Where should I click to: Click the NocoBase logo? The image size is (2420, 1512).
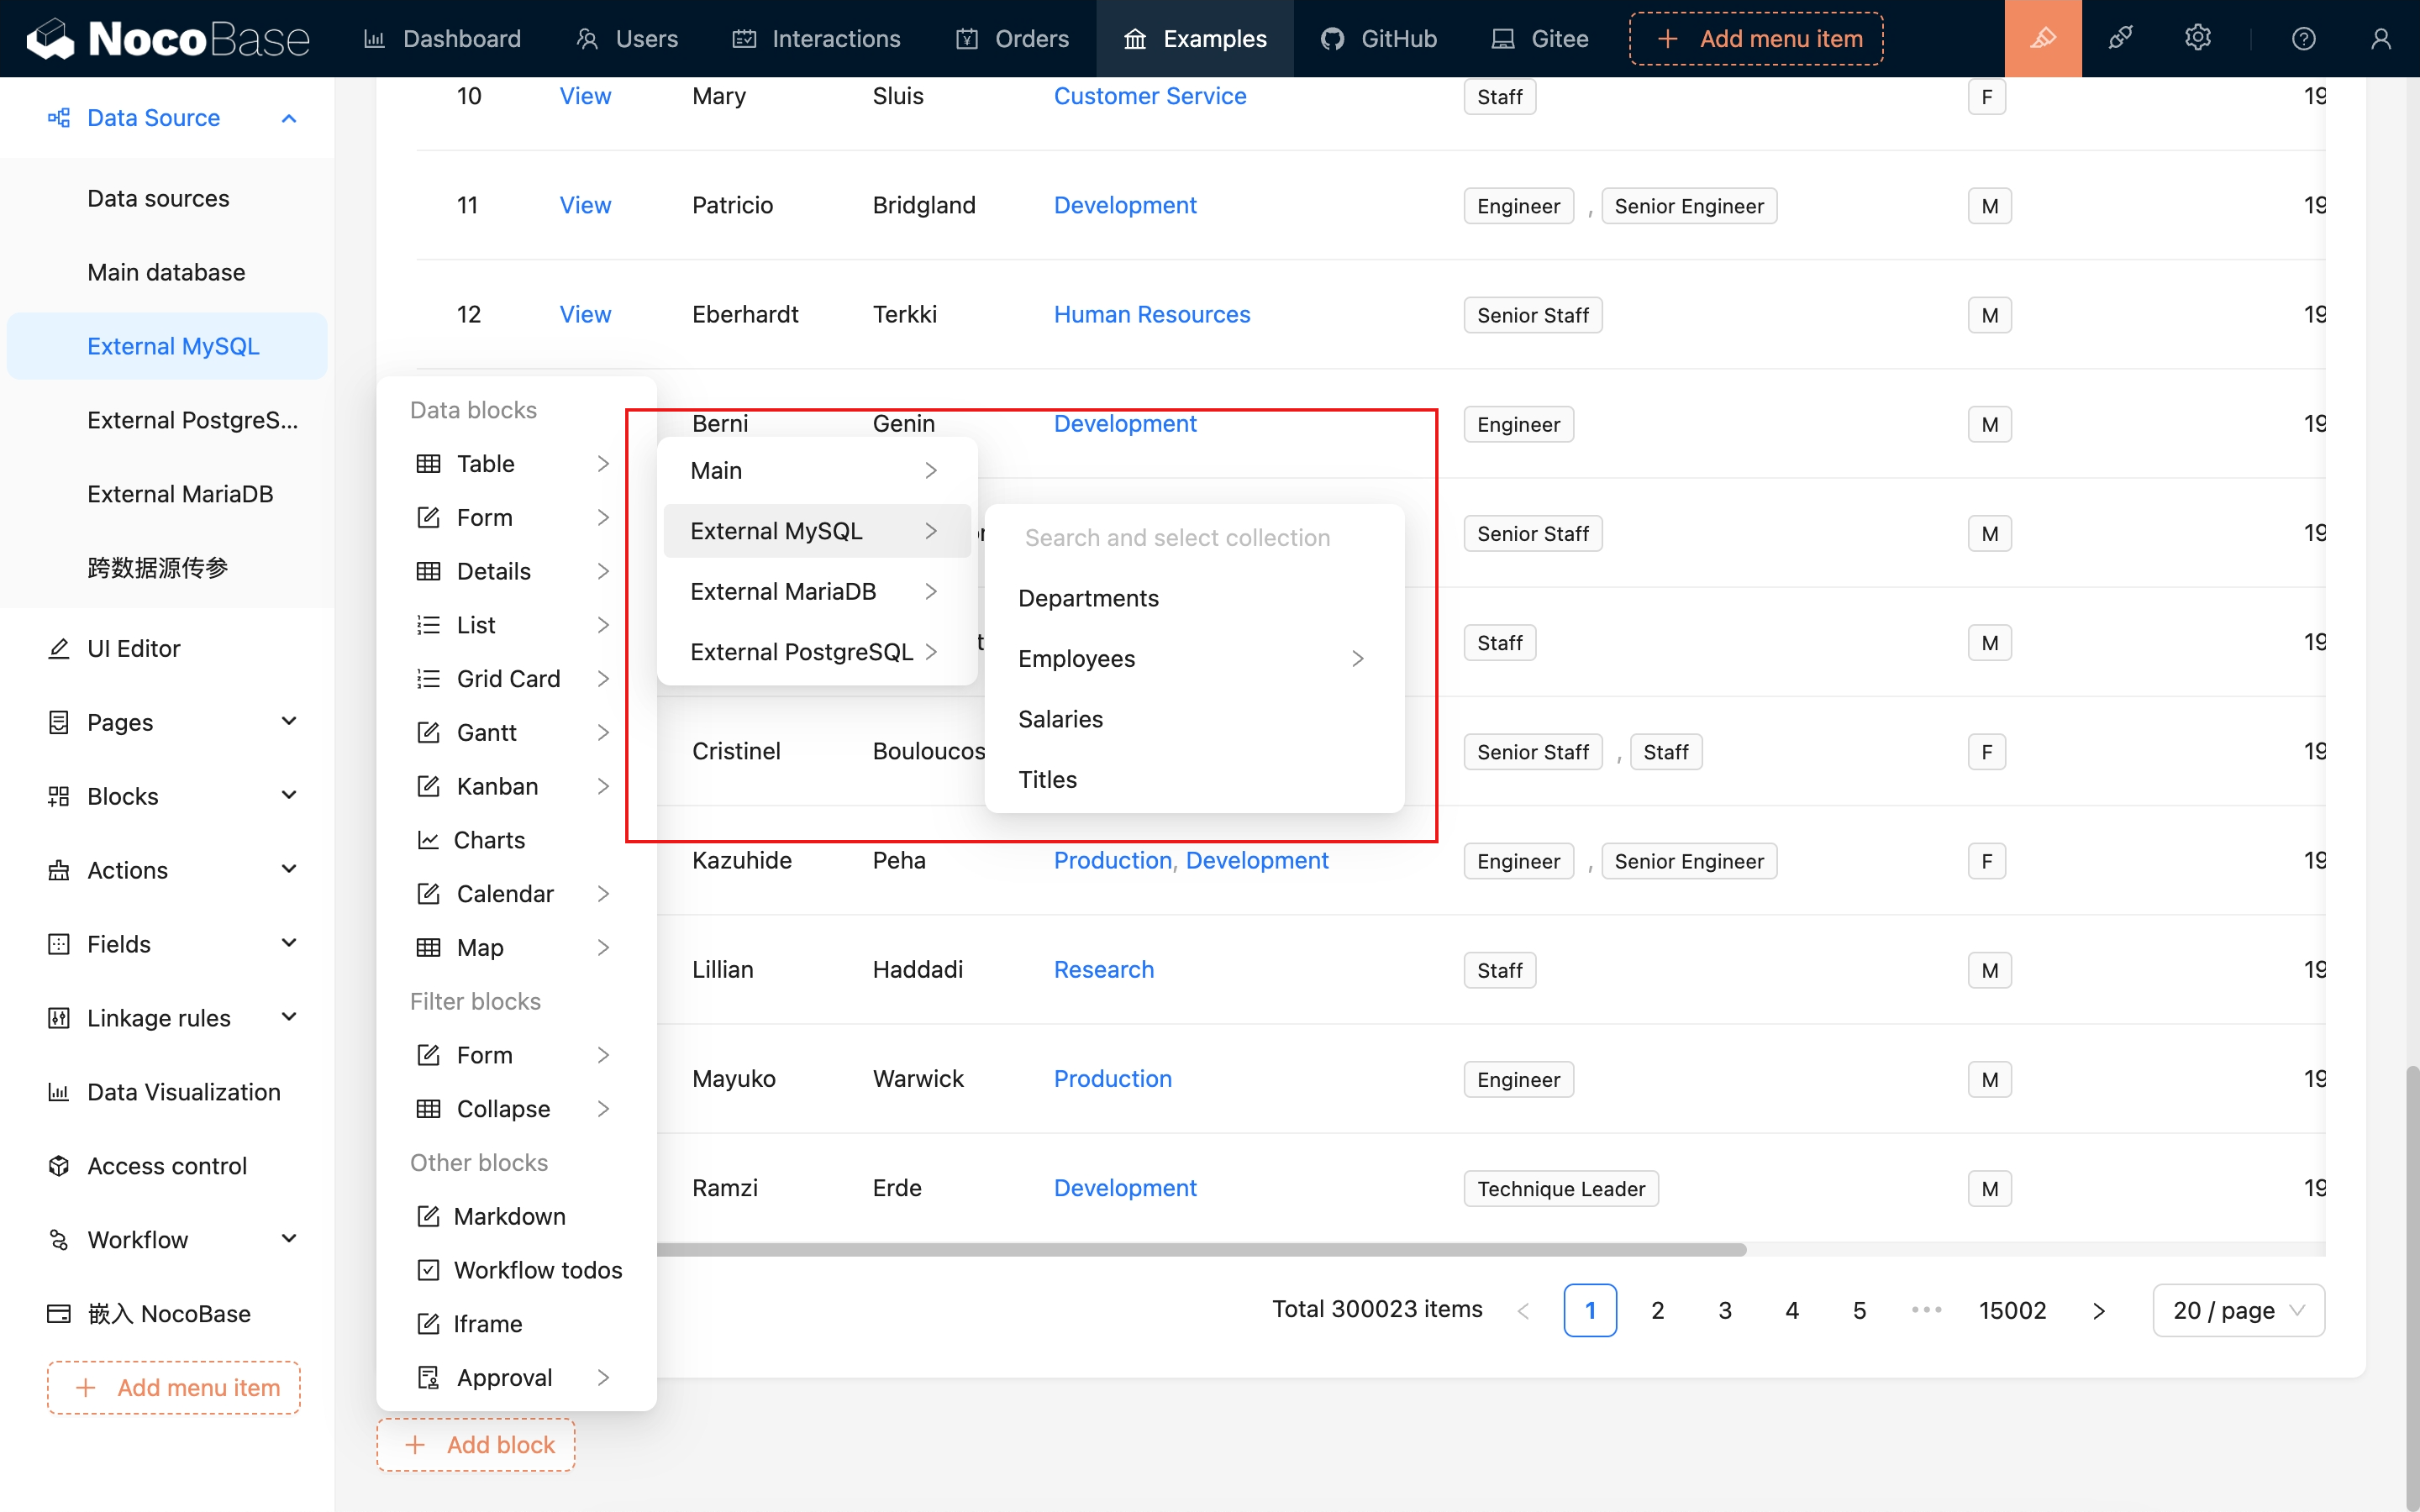coord(168,38)
